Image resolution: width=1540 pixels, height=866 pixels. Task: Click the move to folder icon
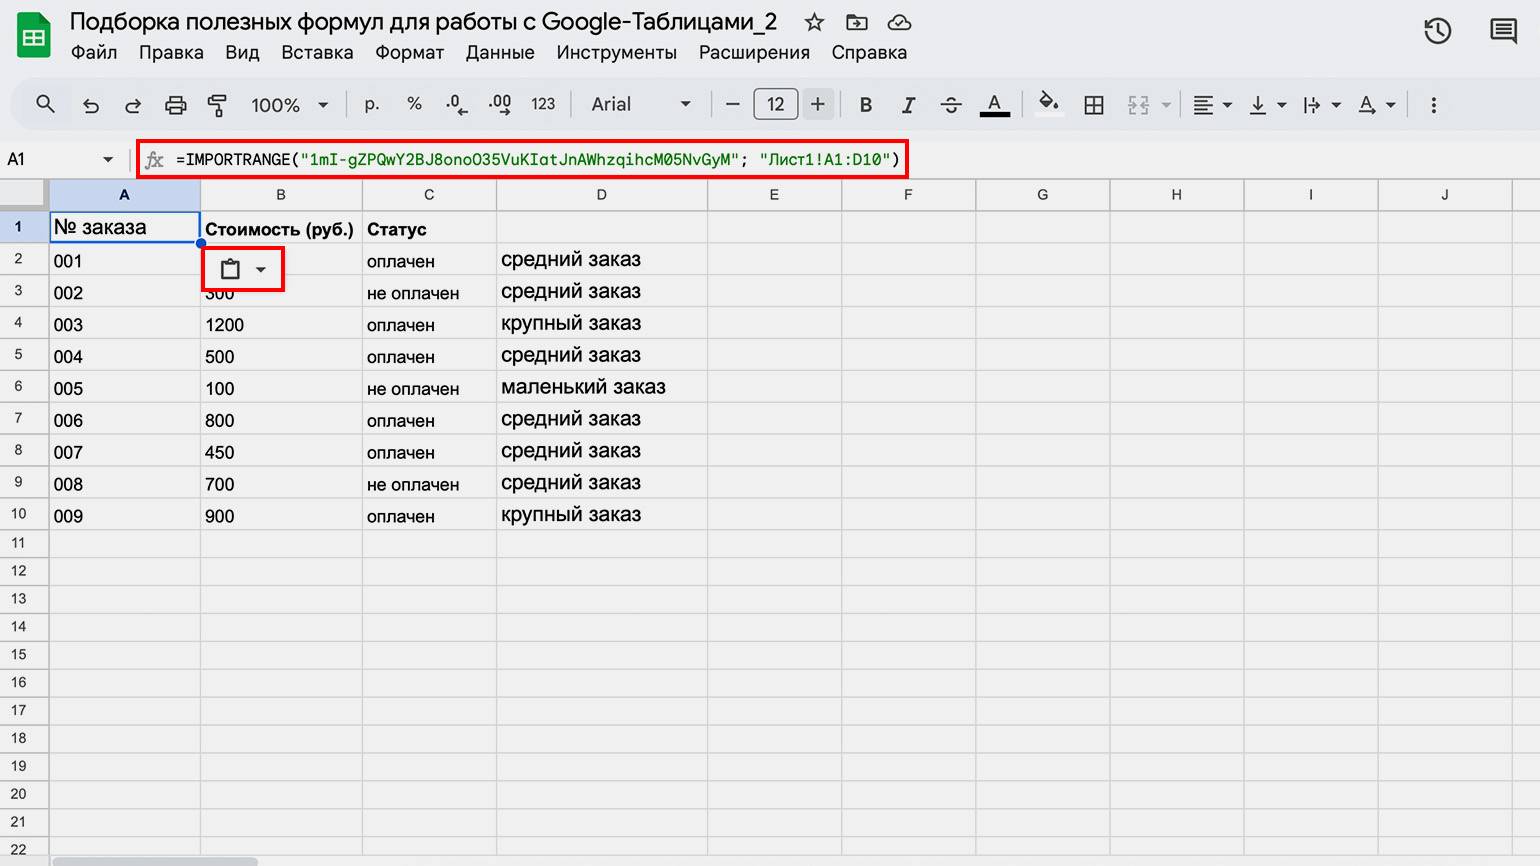pos(857,22)
